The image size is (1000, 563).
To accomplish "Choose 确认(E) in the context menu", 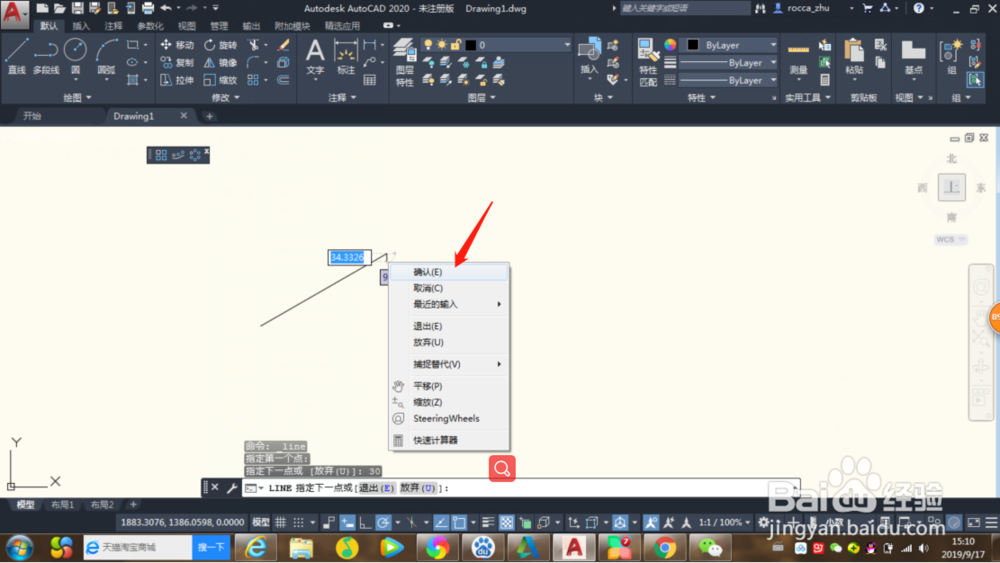I will click(x=449, y=272).
